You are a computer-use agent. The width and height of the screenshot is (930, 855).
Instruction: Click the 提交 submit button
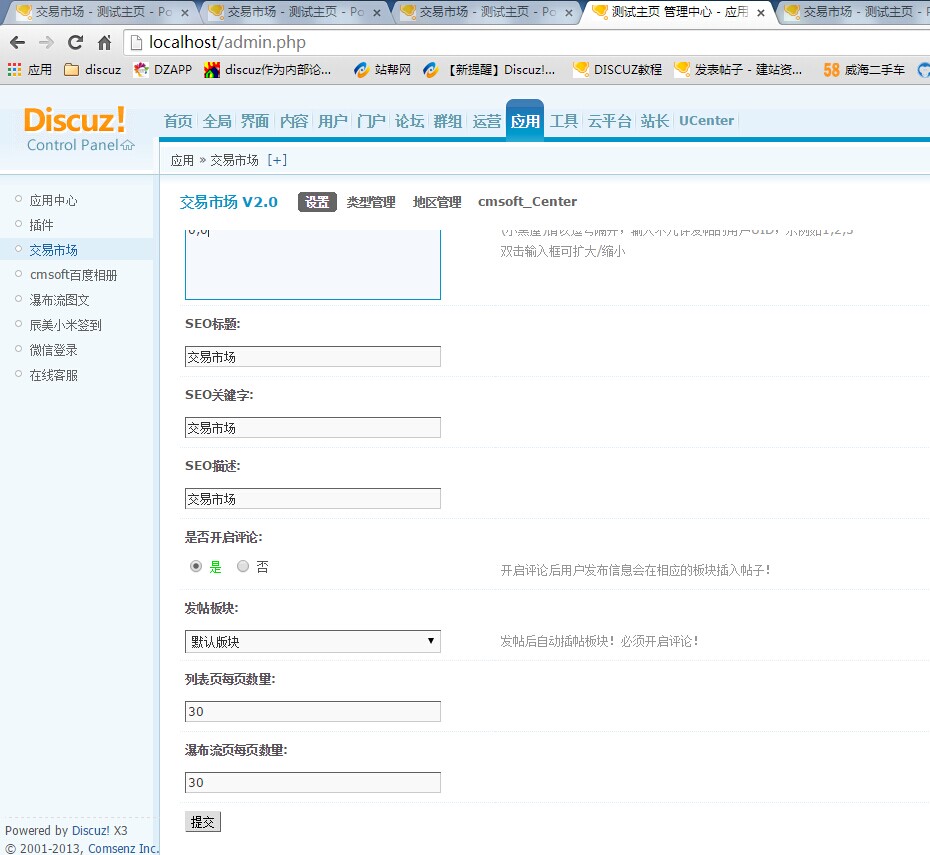202,822
